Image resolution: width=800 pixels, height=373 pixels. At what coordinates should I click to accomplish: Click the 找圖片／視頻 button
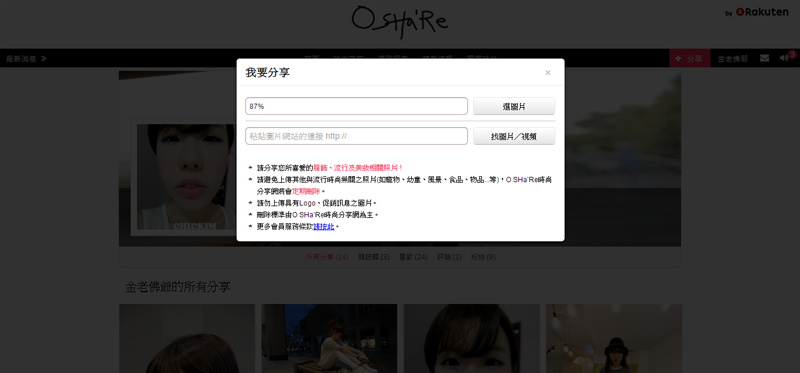pyautogui.click(x=514, y=136)
